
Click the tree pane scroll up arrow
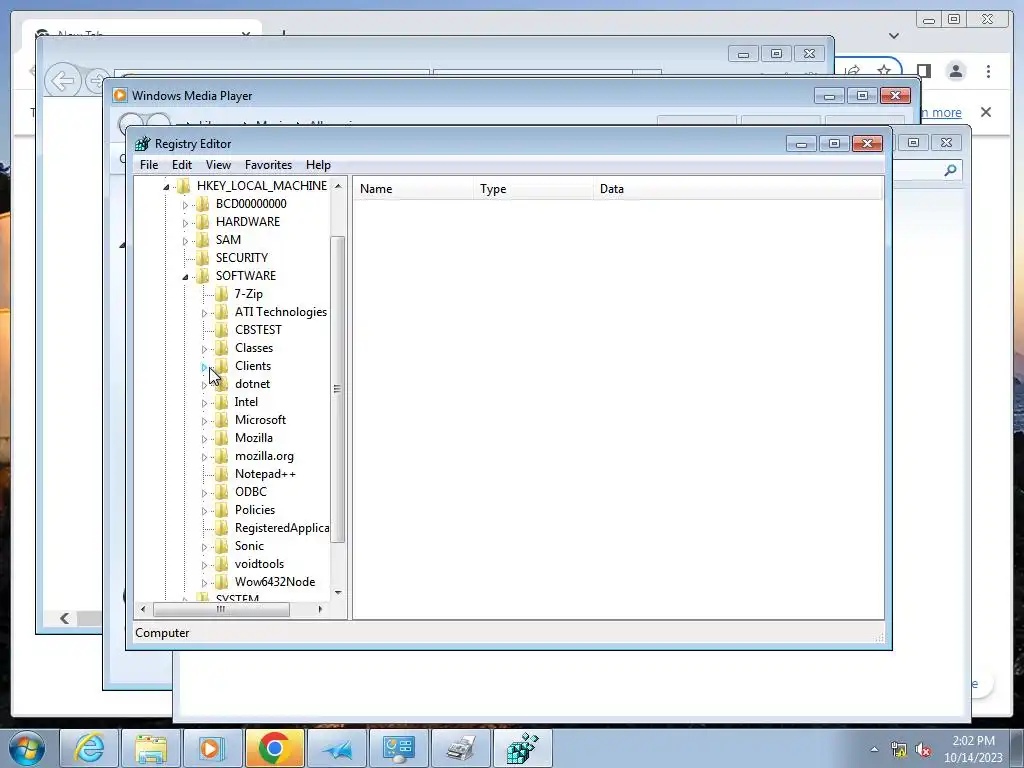tap(338, 186)
